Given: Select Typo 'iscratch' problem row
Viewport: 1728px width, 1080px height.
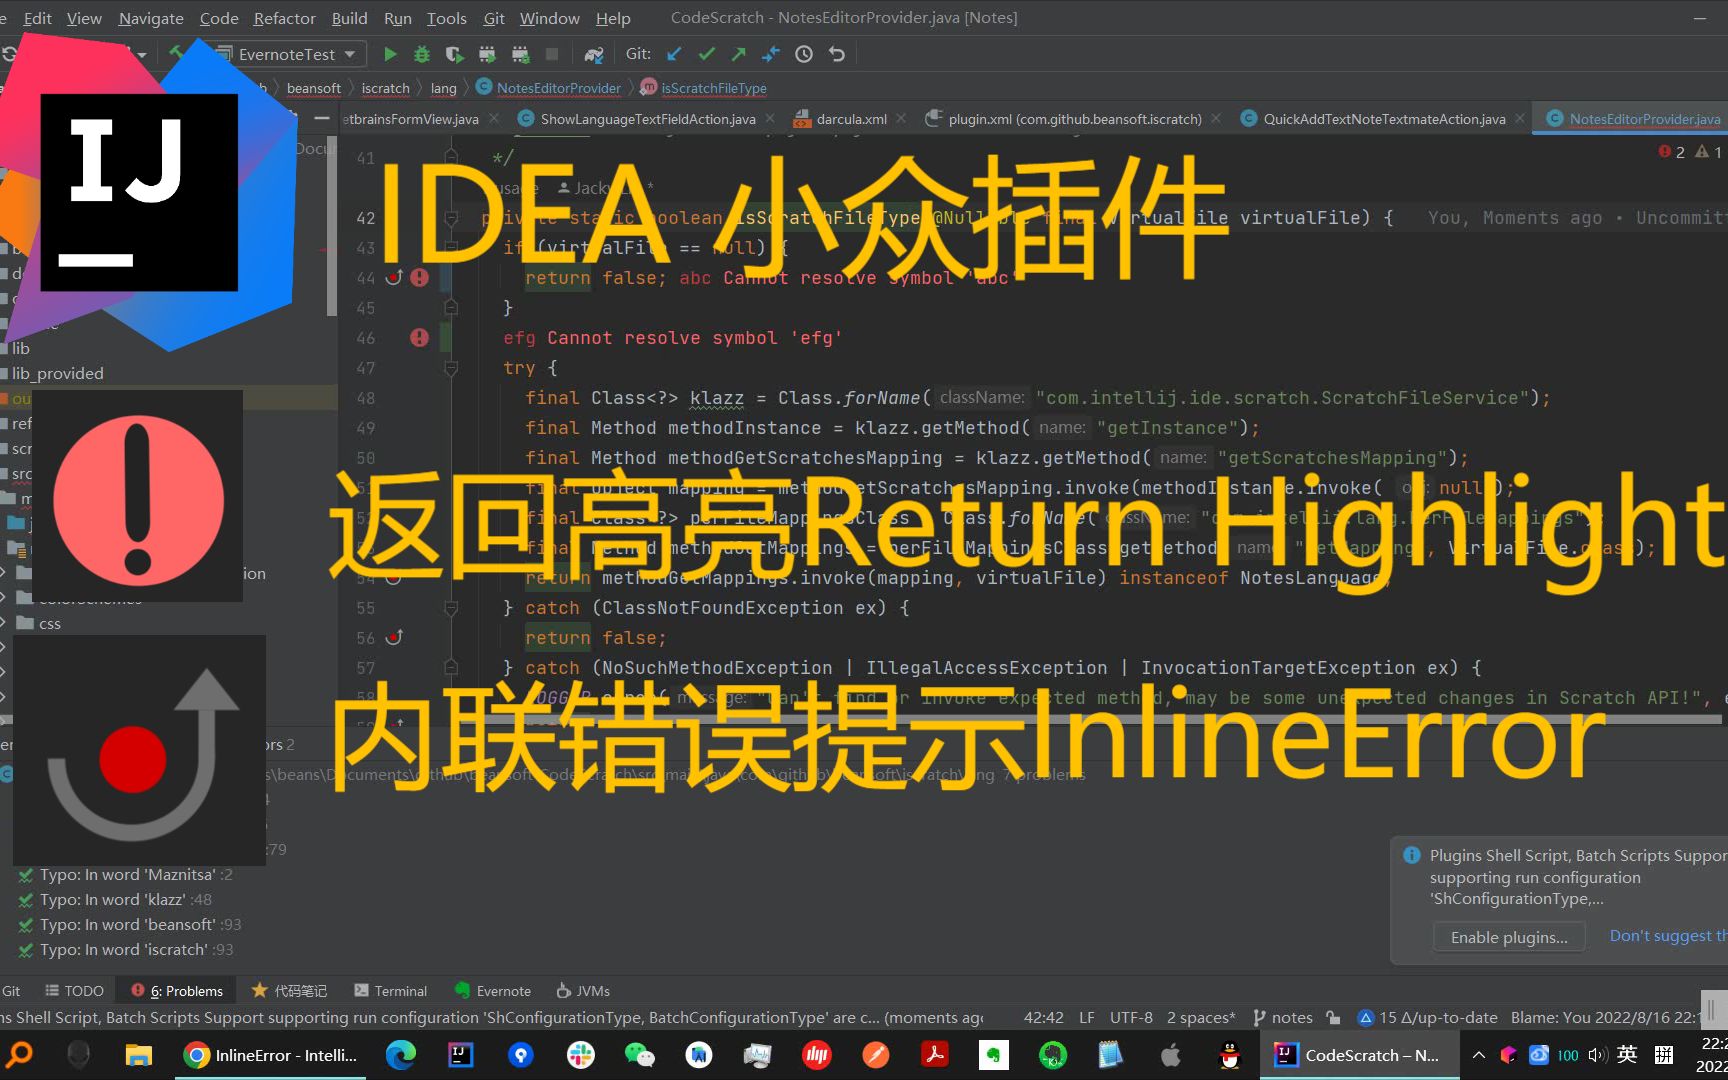Looking at the screenshot, I should 126,950.
